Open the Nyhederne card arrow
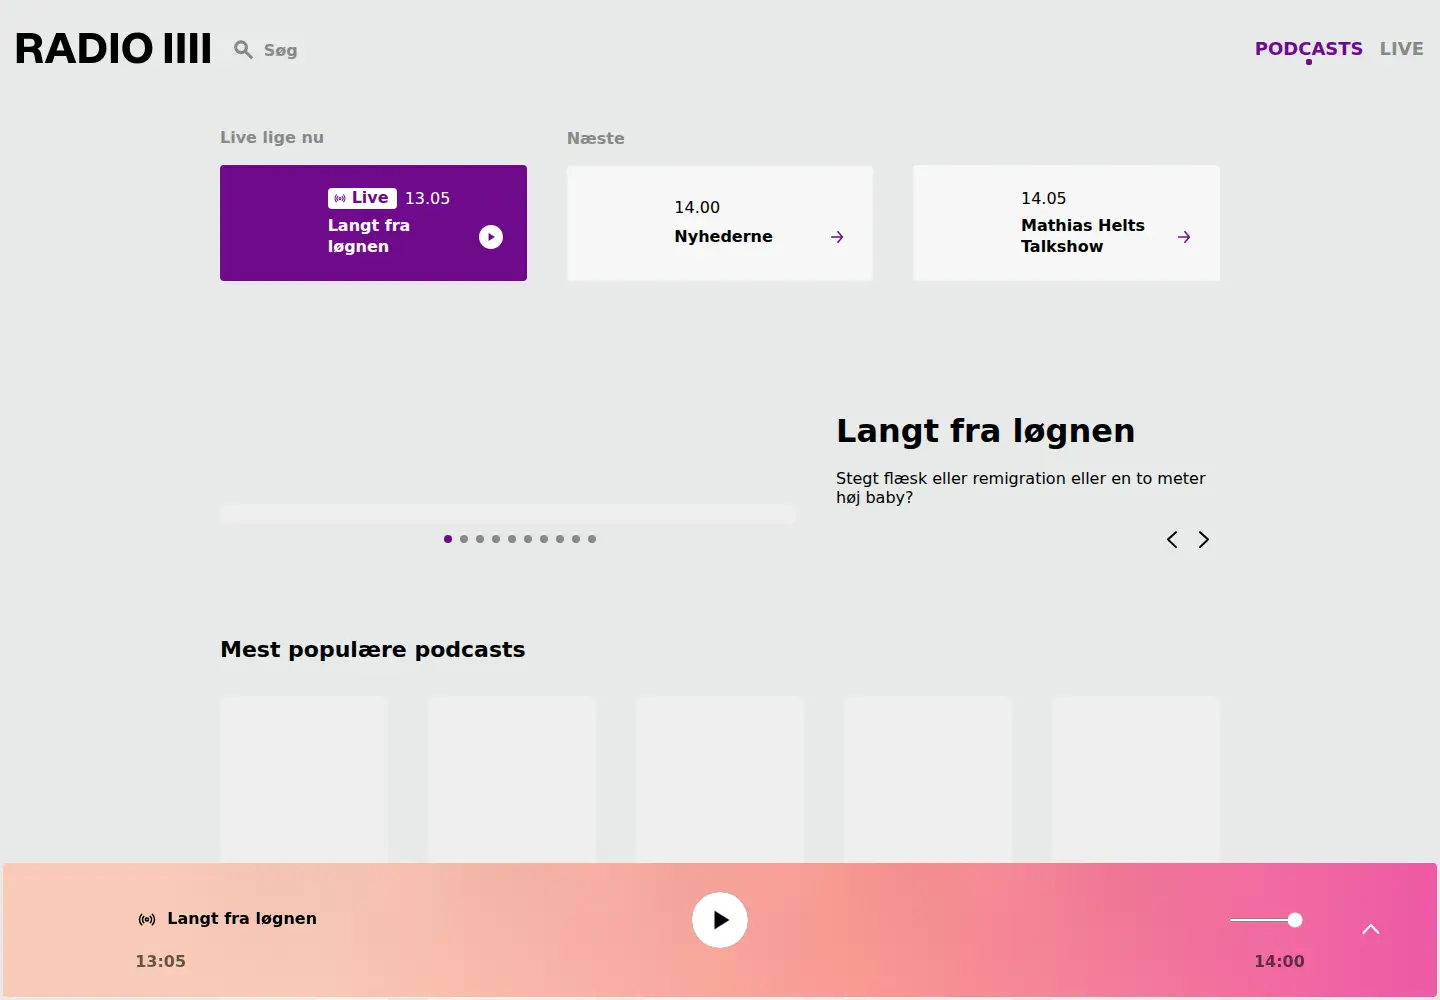The height and width of the screenshot is (1000, 1440). 837,237
